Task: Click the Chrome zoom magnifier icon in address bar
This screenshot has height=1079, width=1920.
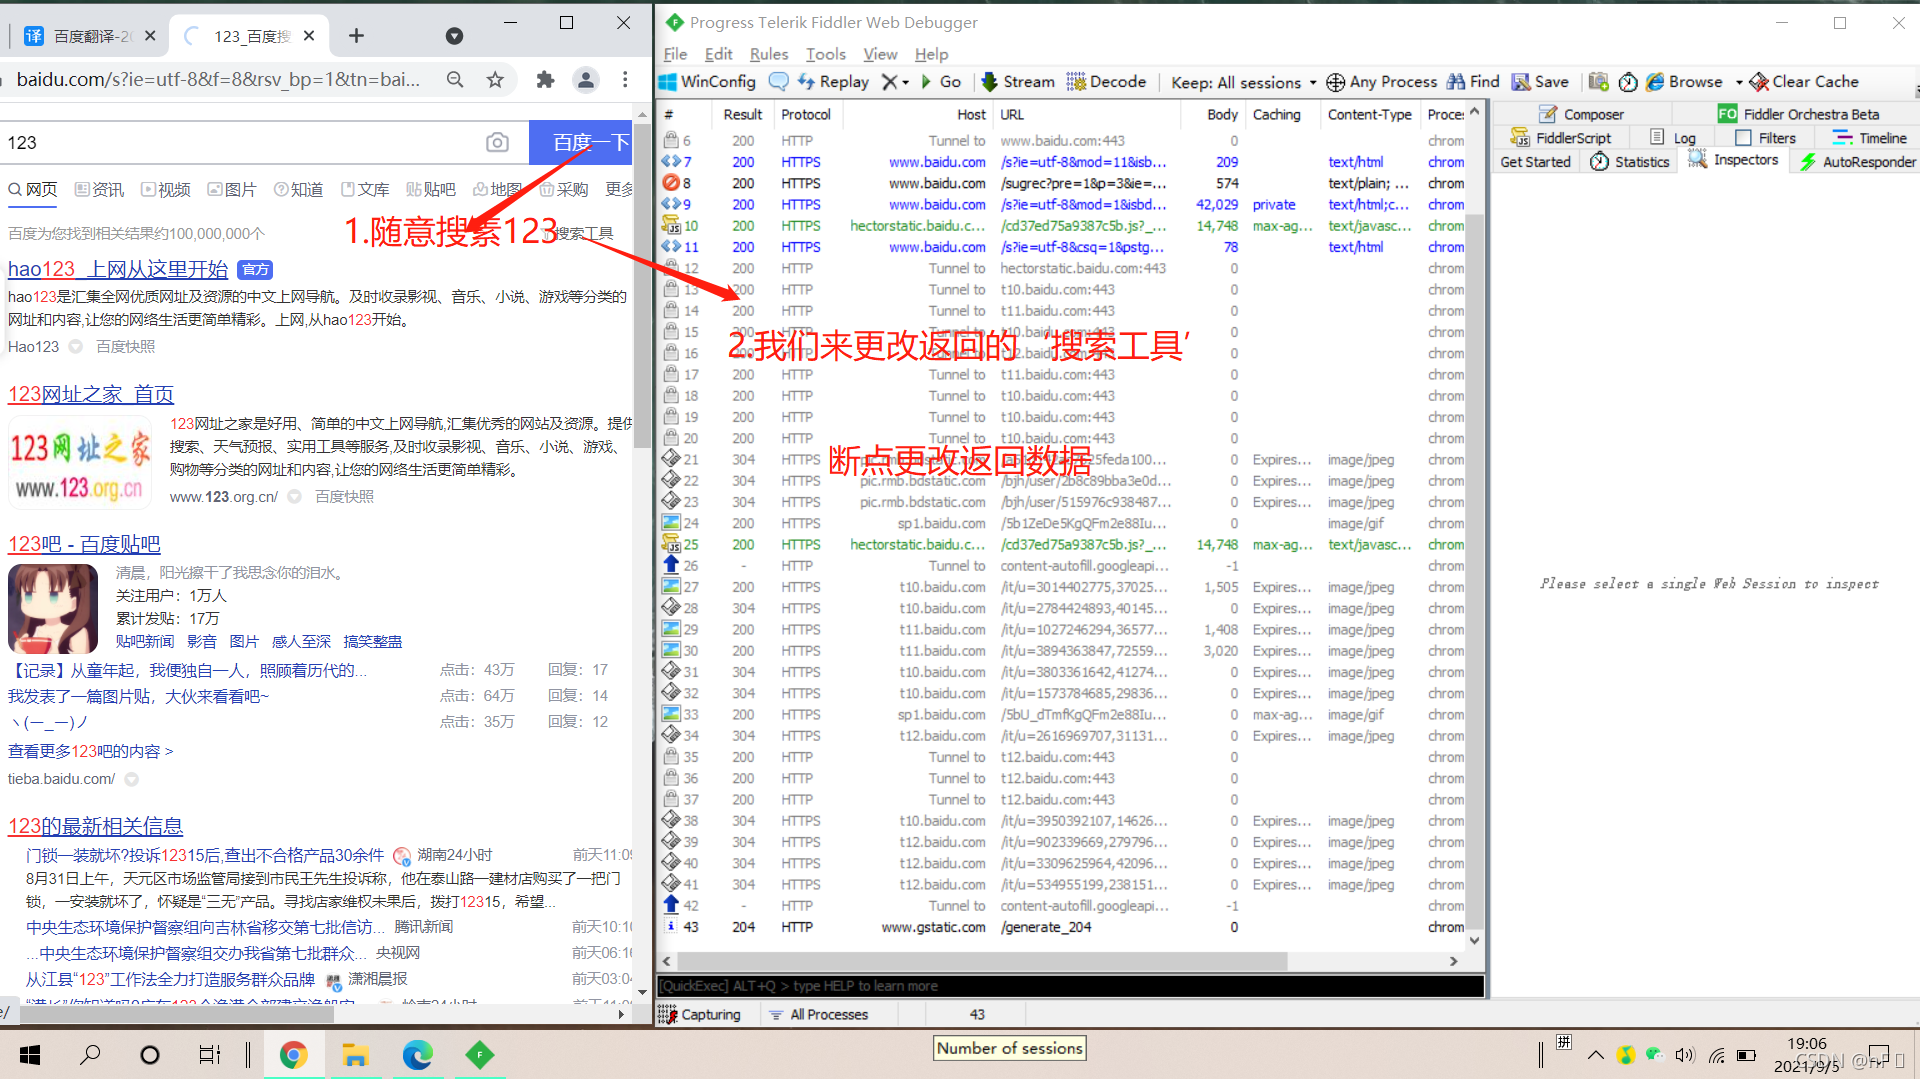Action: [x=455, y=79]
